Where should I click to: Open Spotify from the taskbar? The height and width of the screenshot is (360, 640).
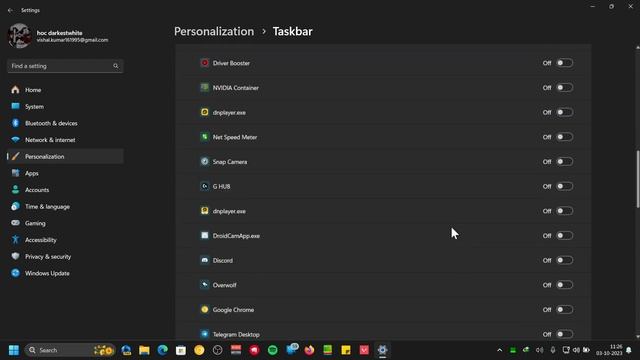pyautogui.click(x=273, y=350)
